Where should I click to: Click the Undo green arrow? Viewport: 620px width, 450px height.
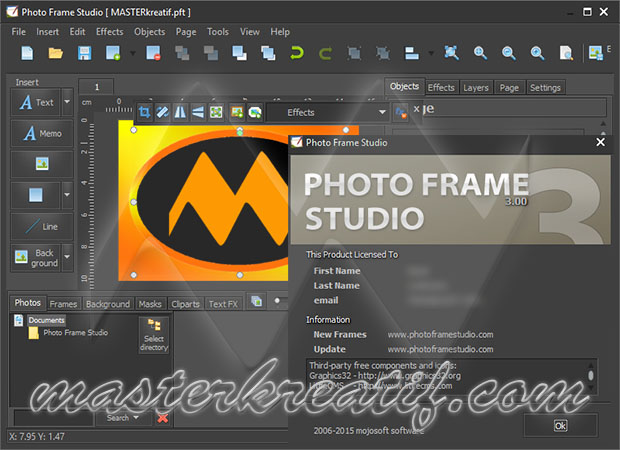pos(297,53)
